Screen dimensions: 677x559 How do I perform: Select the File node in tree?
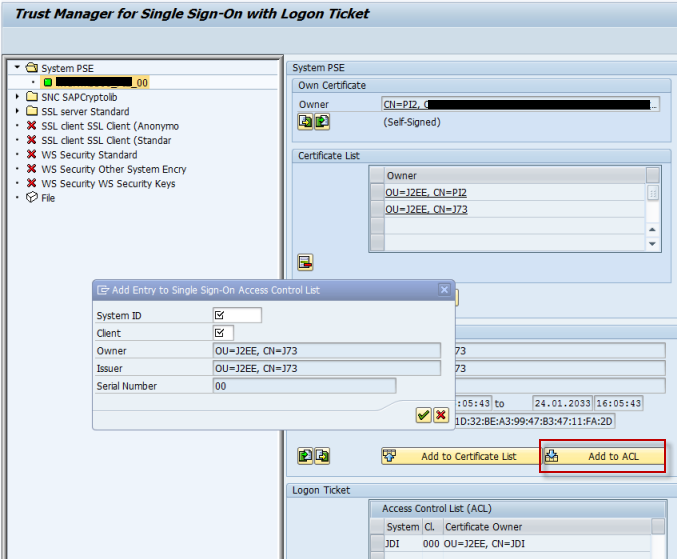click(48, 198)
